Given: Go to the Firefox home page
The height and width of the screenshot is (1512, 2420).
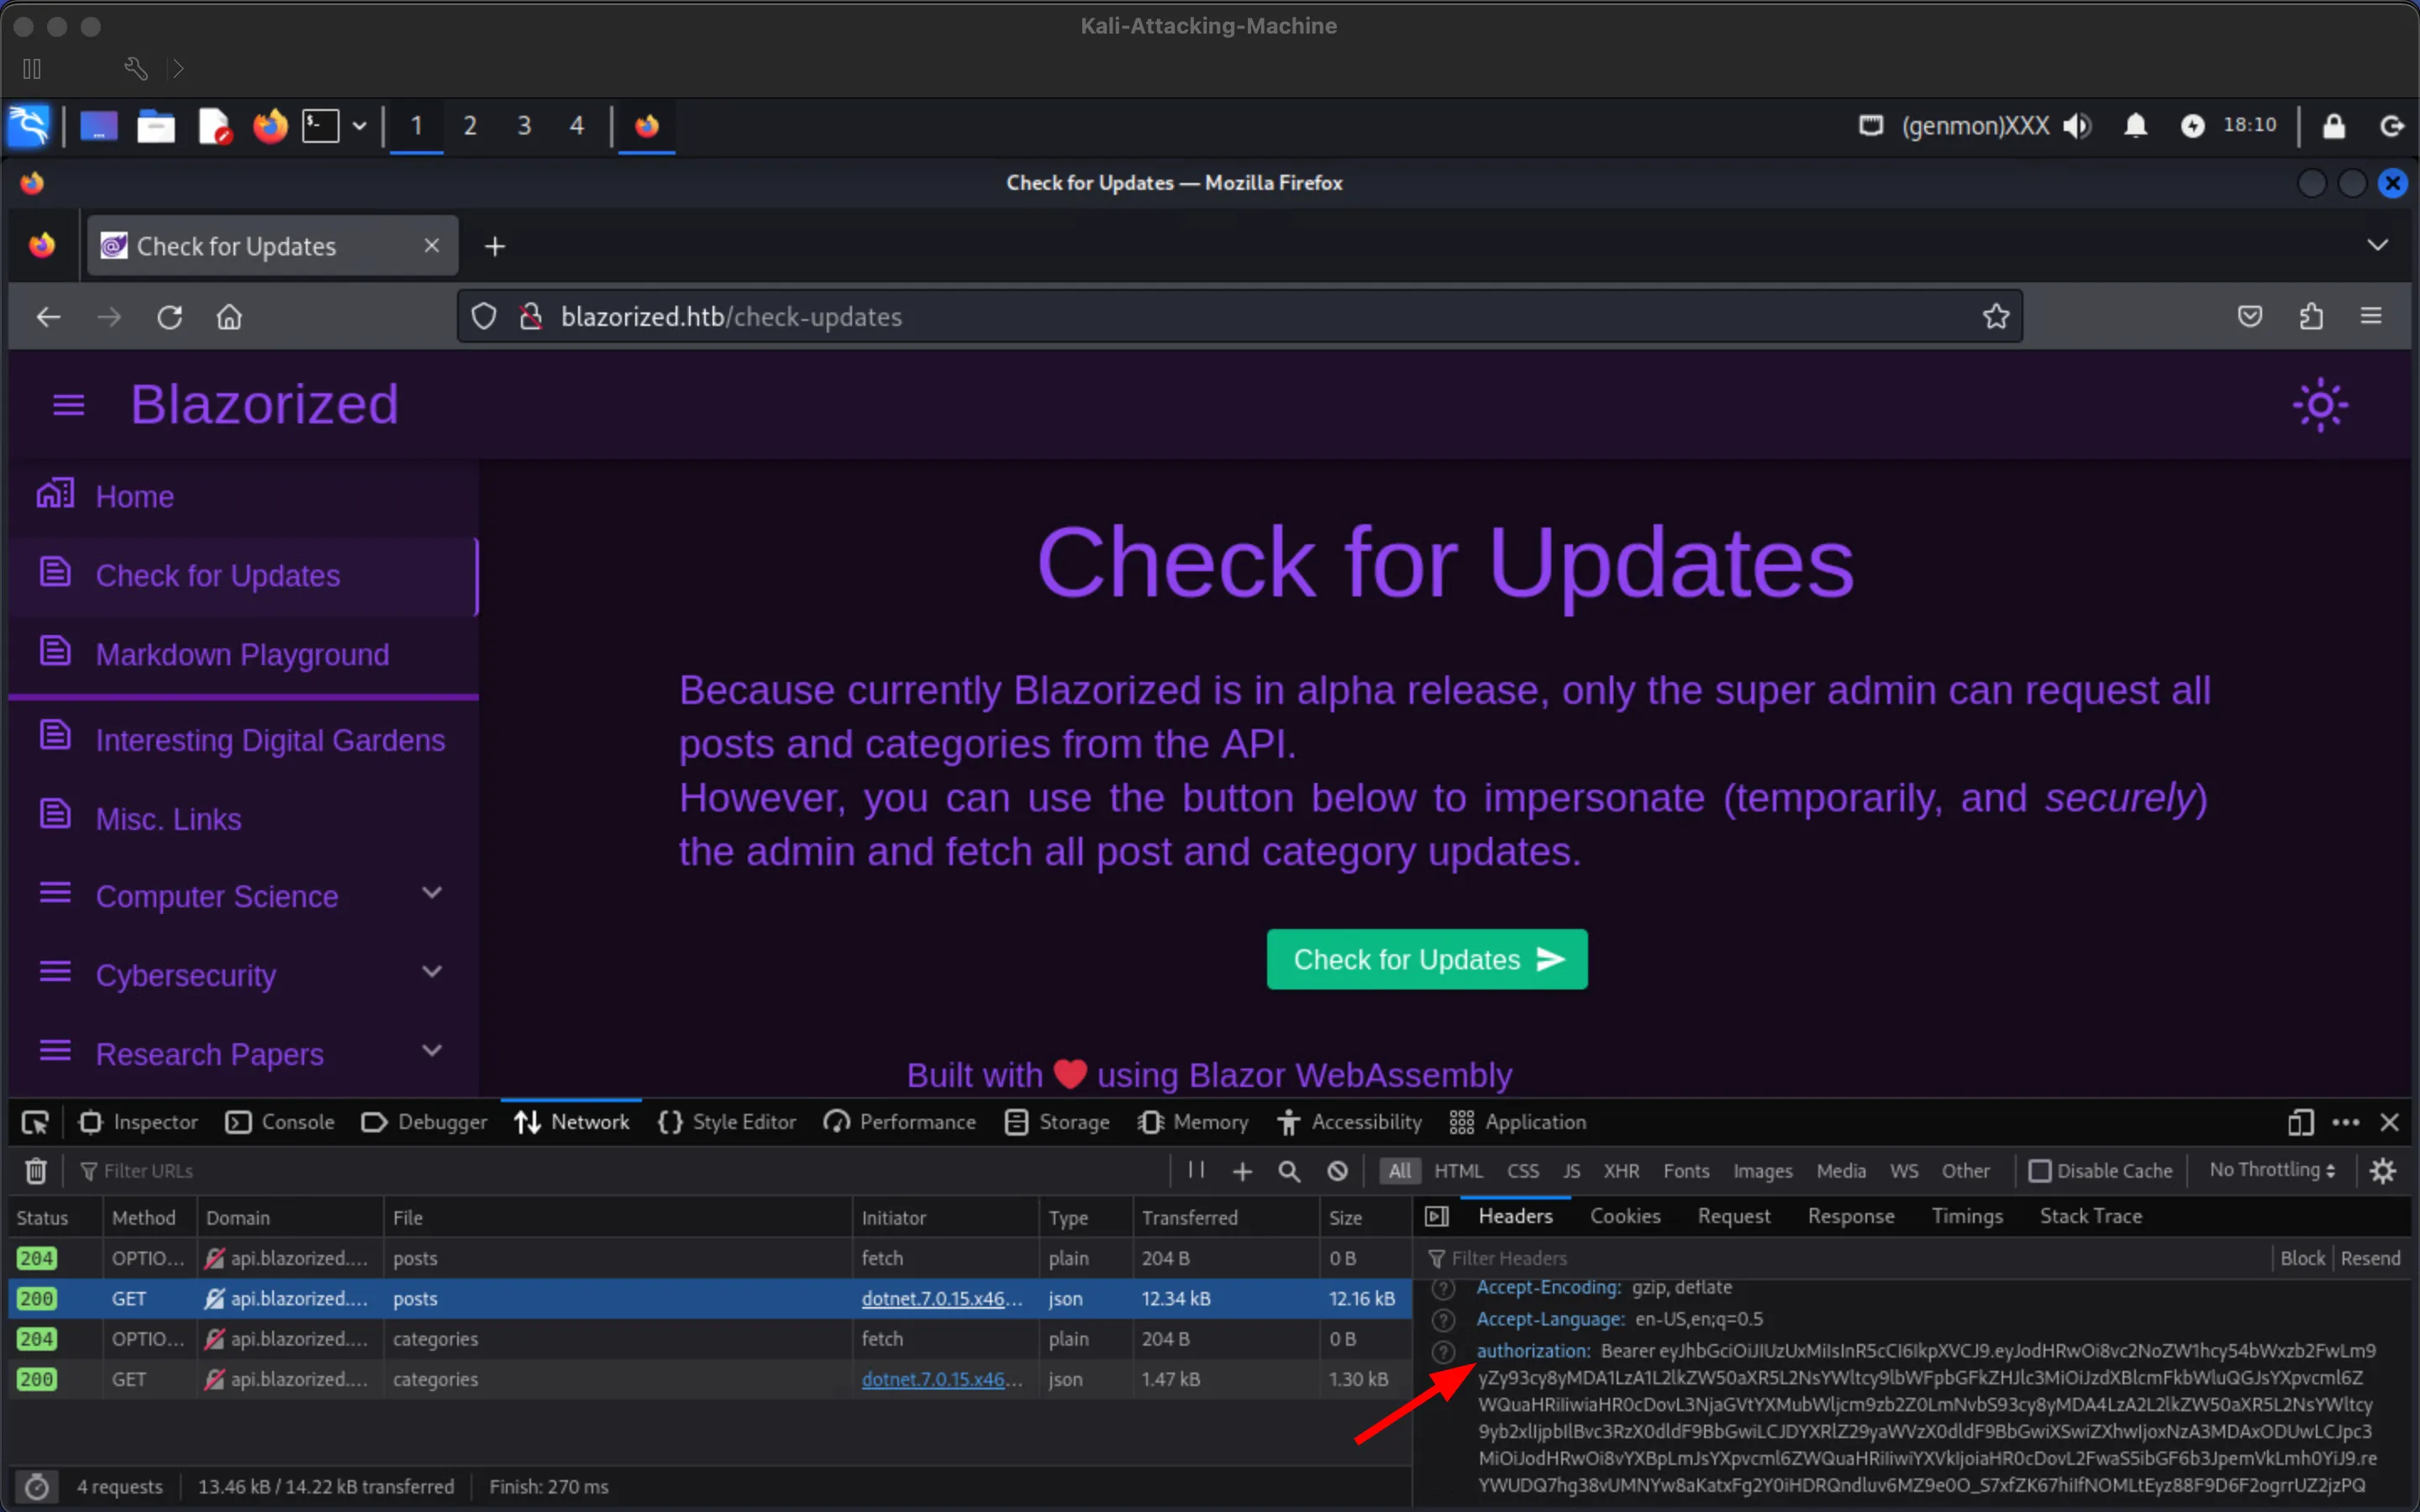Looking at the screenshot, I should (x=229, y=317).
